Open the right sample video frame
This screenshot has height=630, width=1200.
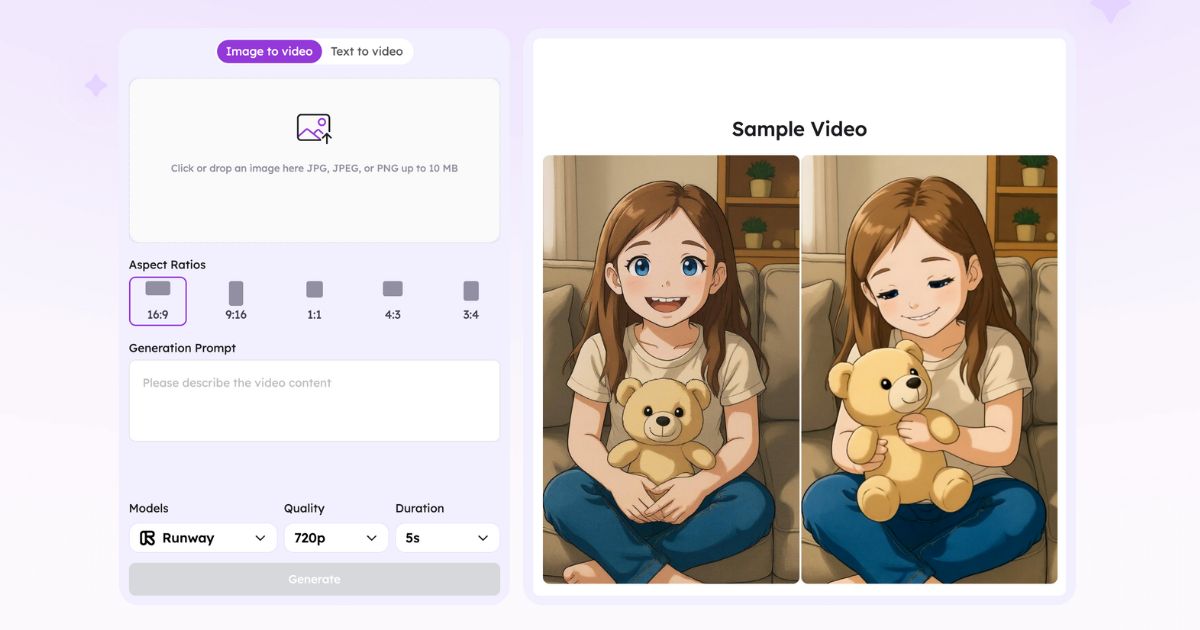[929, 369]
